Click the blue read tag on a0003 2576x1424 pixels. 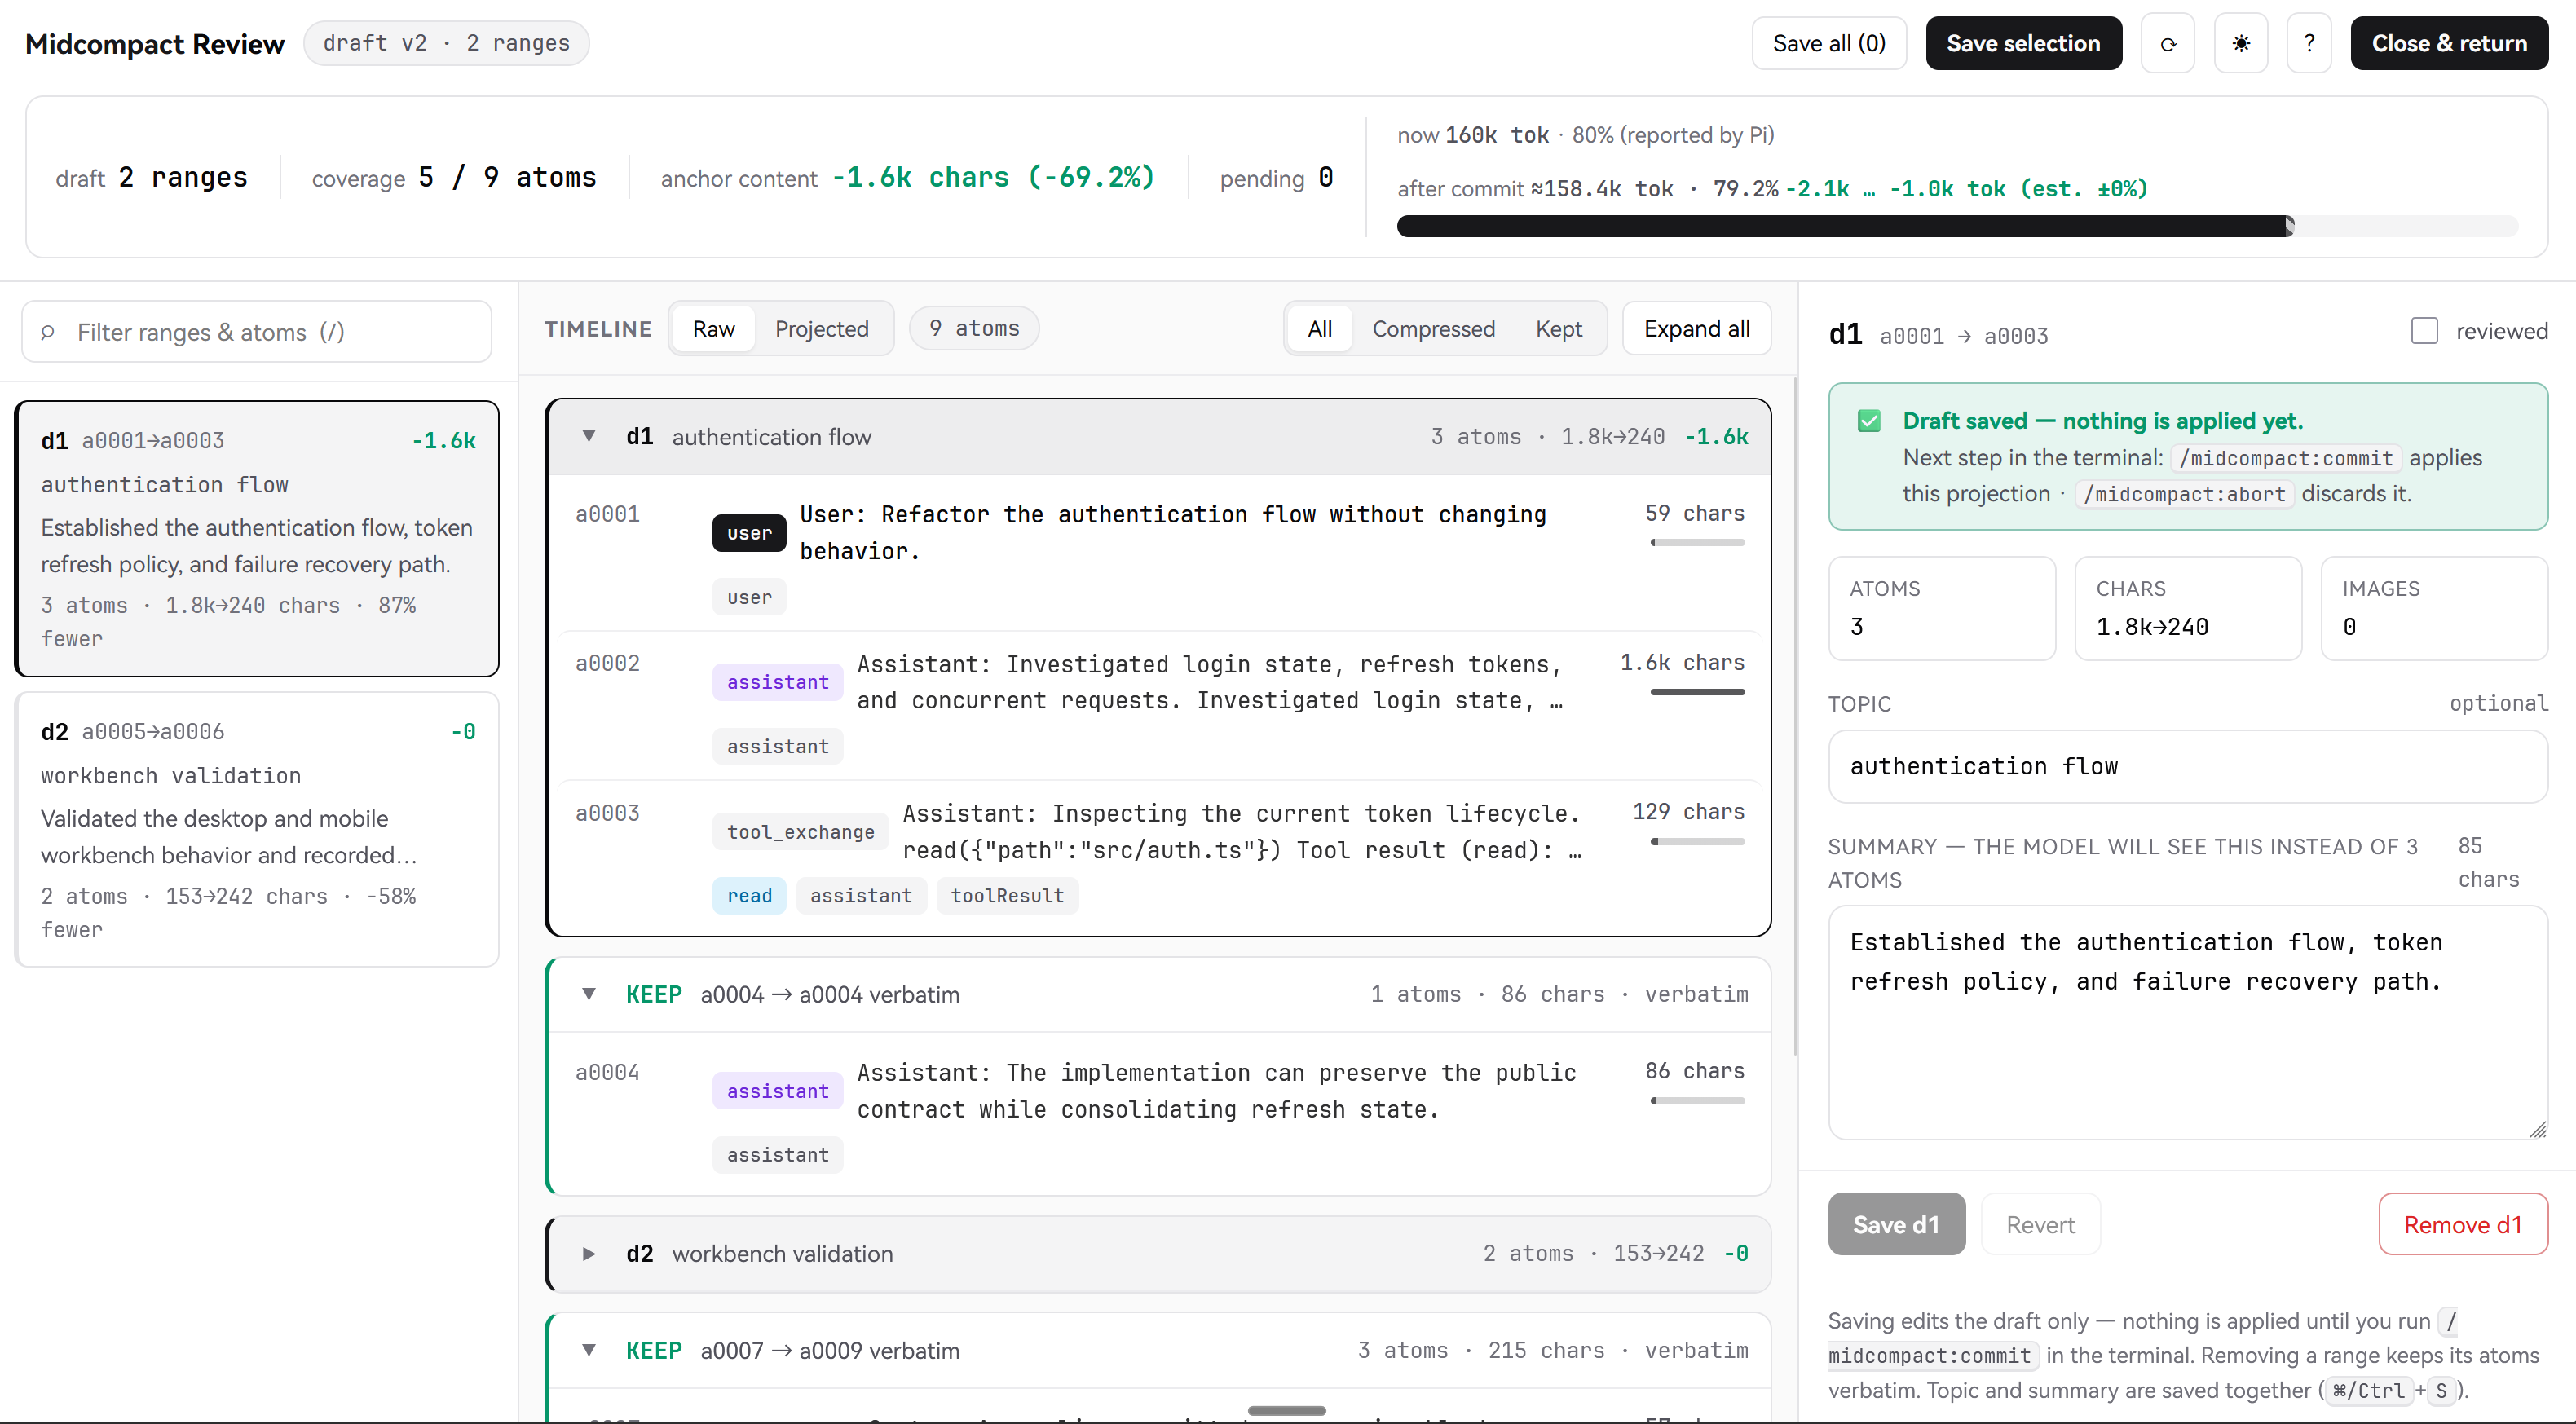pyautogui.click(x=749, y=895)
